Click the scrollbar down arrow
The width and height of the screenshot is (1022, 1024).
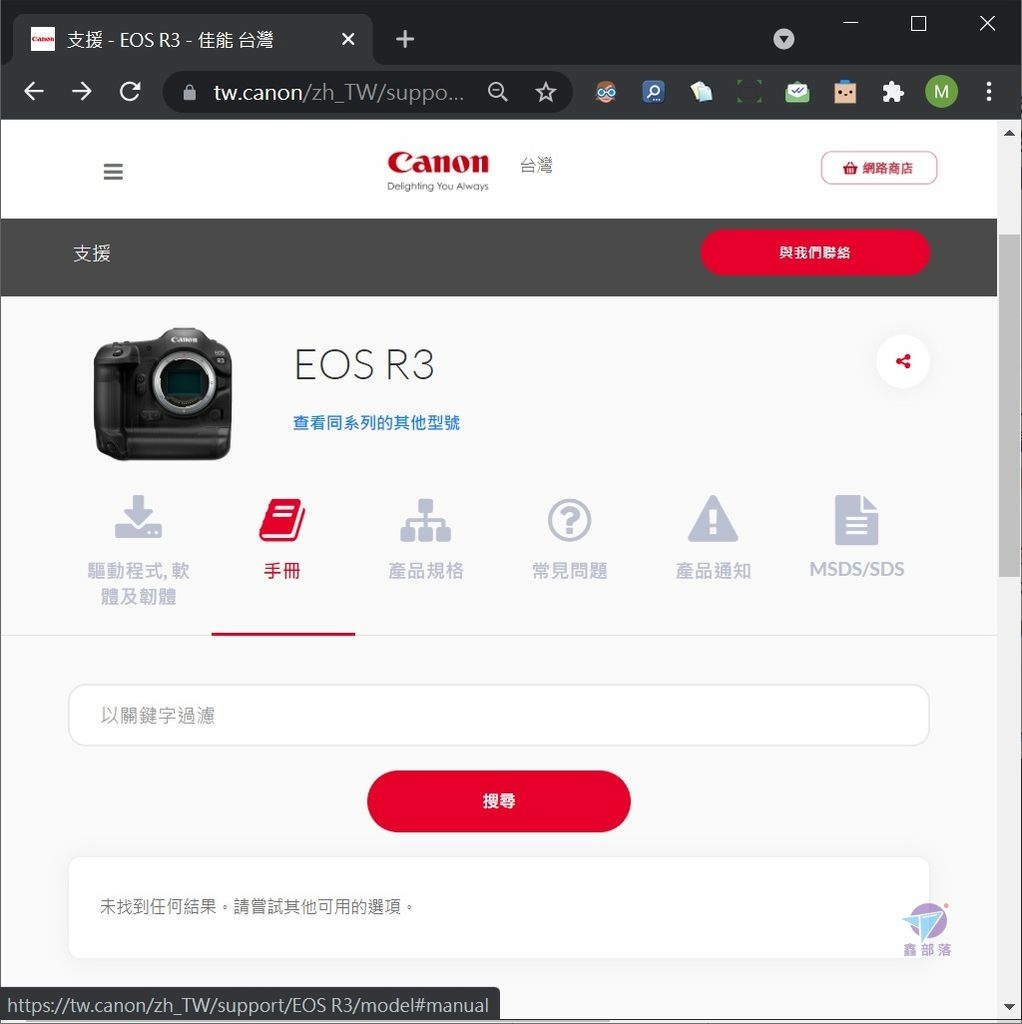coord(1010,1006)
